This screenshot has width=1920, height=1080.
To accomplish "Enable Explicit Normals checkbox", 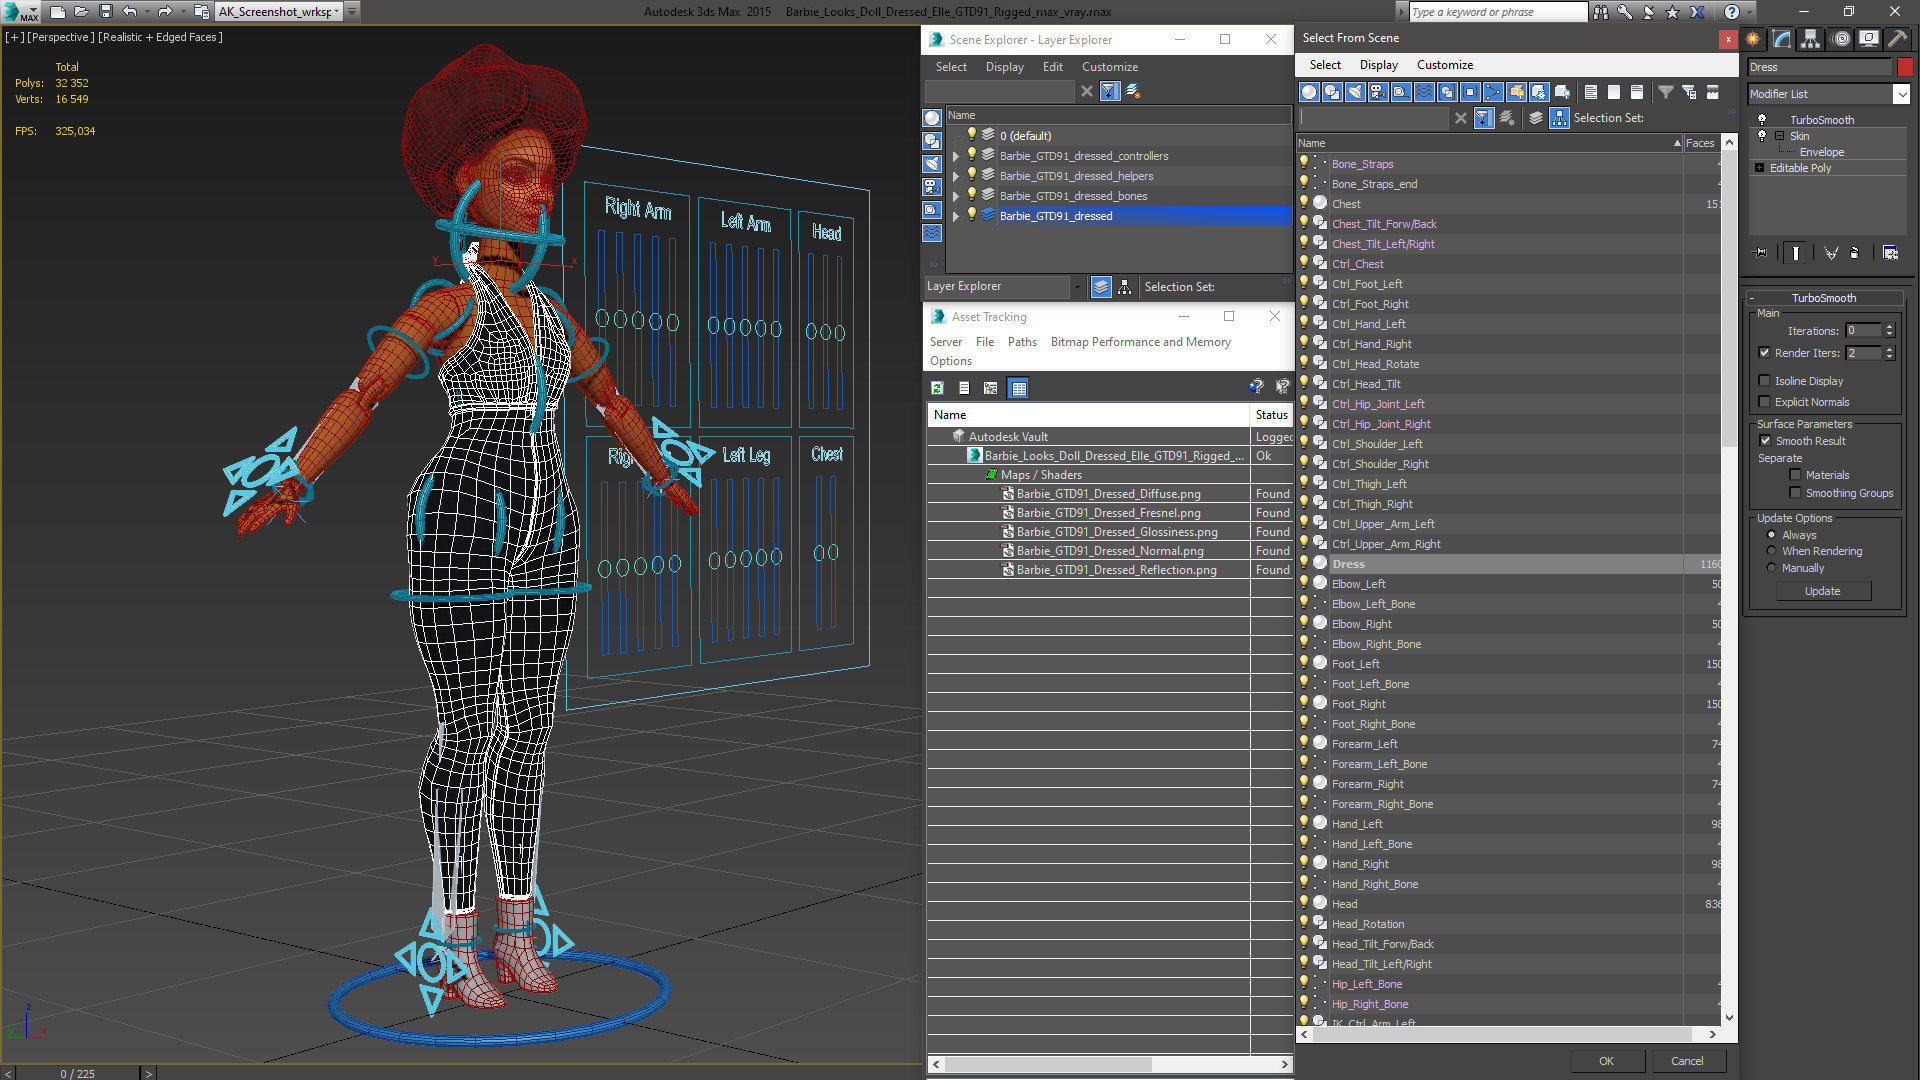I will (x=1764, y=402).
